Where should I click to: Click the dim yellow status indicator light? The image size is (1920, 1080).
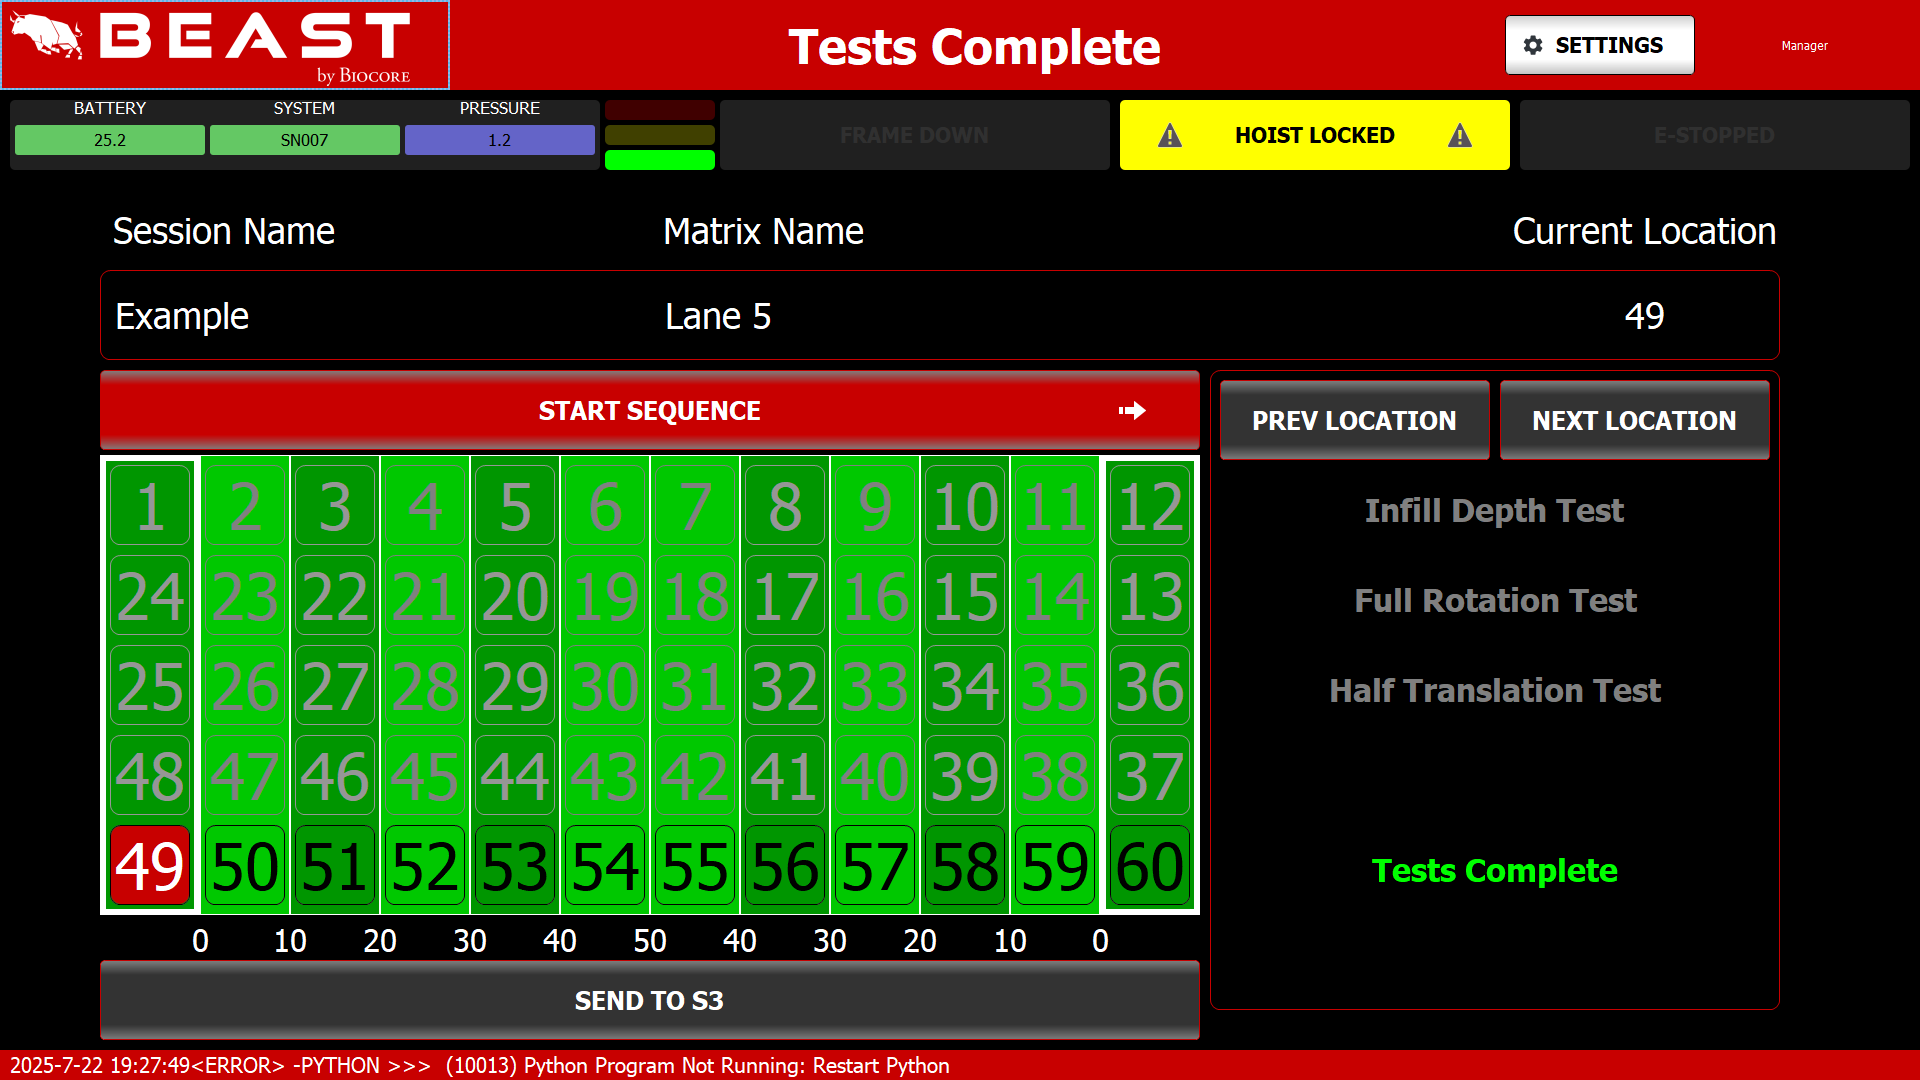click(659, 135)
